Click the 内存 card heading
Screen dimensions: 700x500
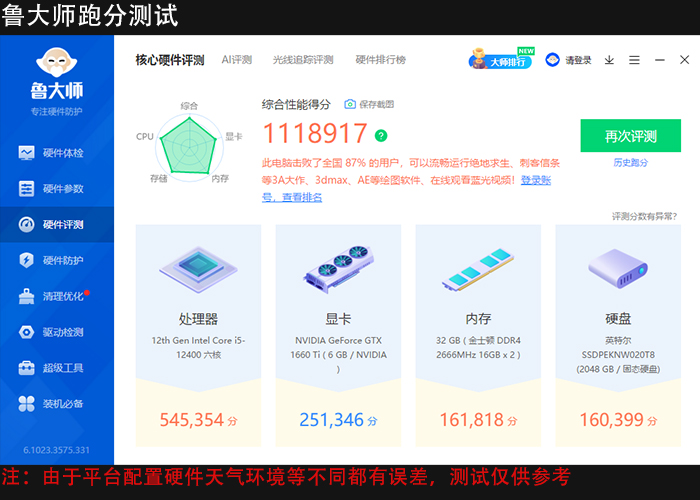point(478,319)
